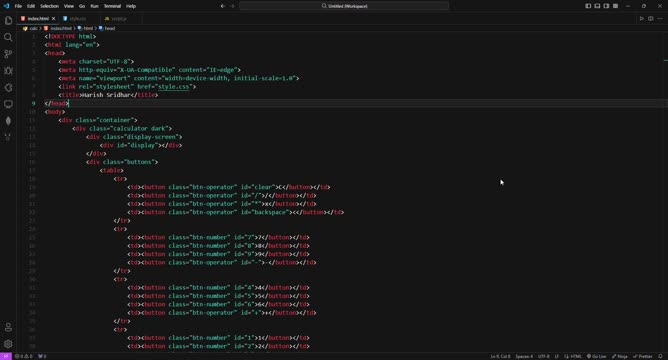Click LF end-of-line in status bar
668x360 pixels.
click(556, 356)
